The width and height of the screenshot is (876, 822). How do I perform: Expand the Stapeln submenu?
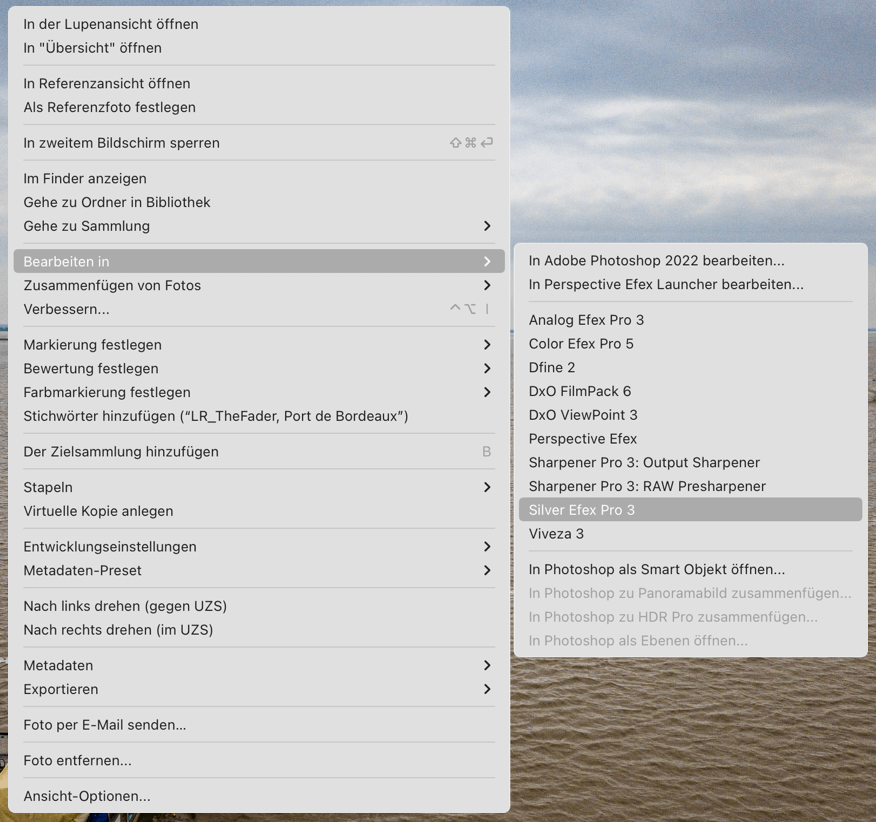click(259, 487)
